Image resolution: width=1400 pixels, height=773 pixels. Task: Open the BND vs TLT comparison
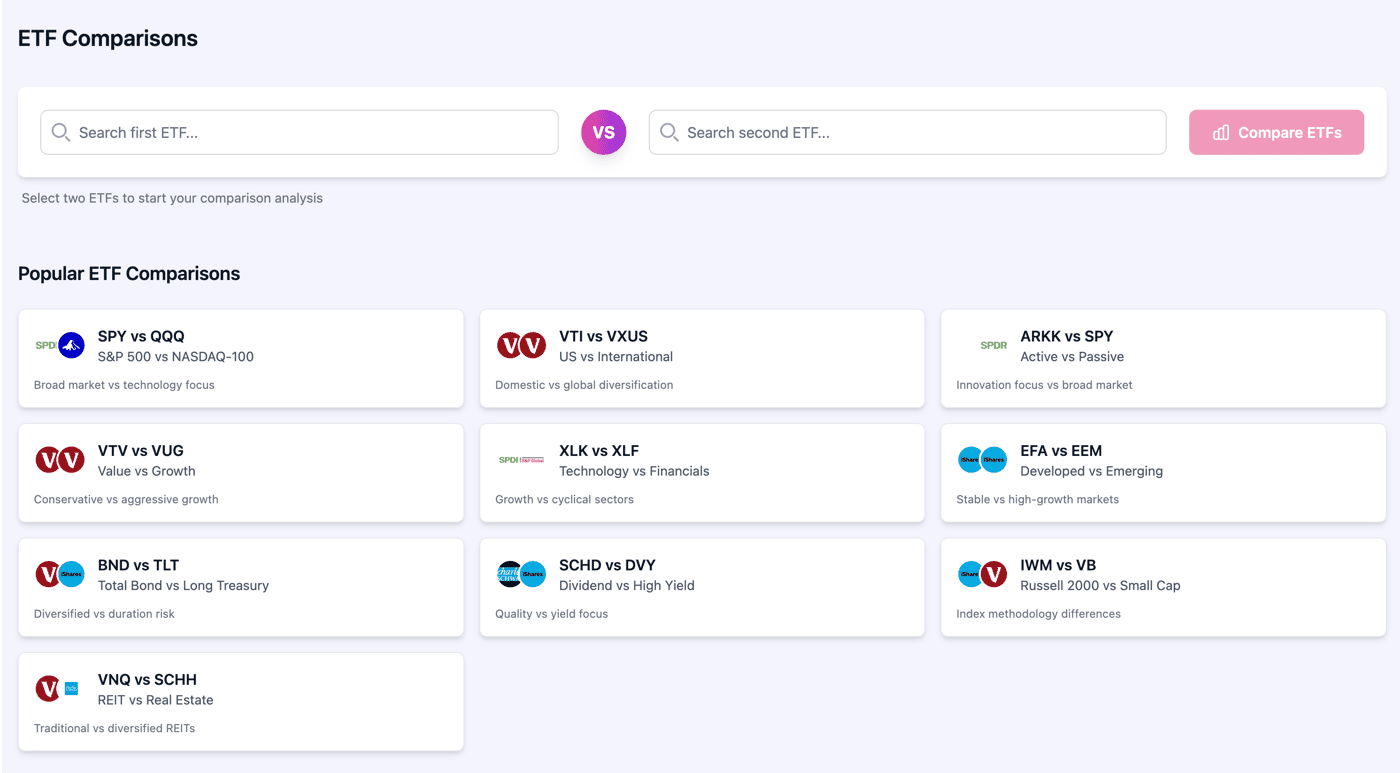click(241, 587)
